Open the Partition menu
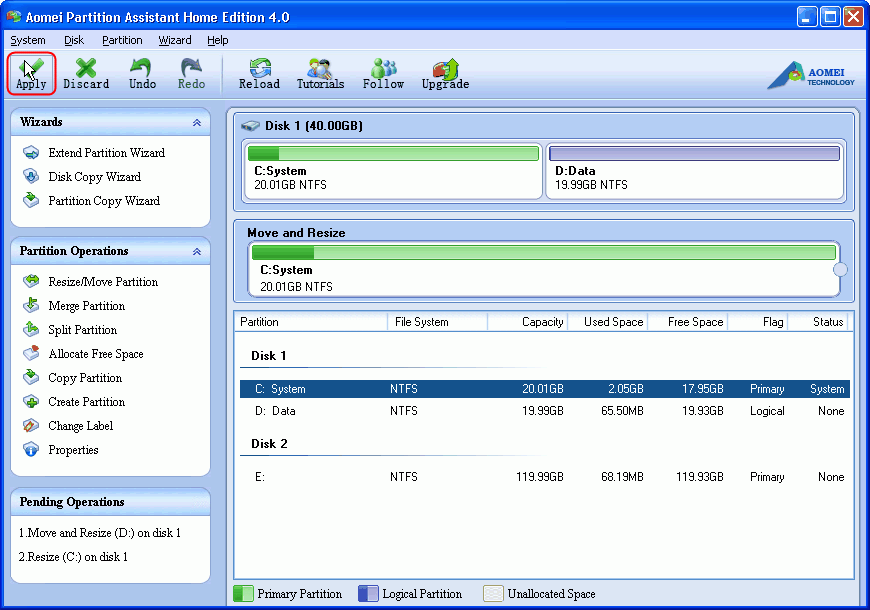The image size is (870, 610). [122, 40]
